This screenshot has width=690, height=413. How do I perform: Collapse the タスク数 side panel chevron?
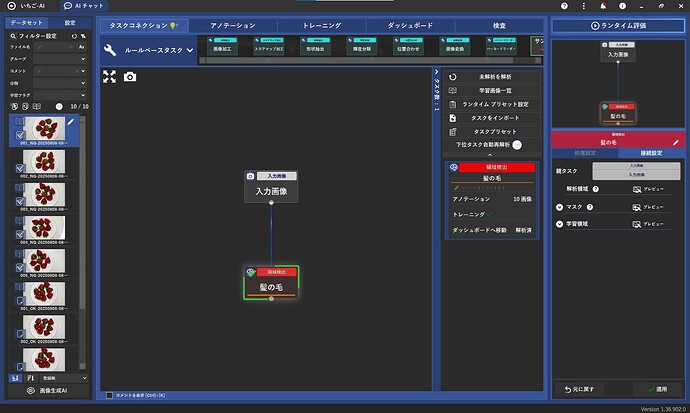pos(436,72)
